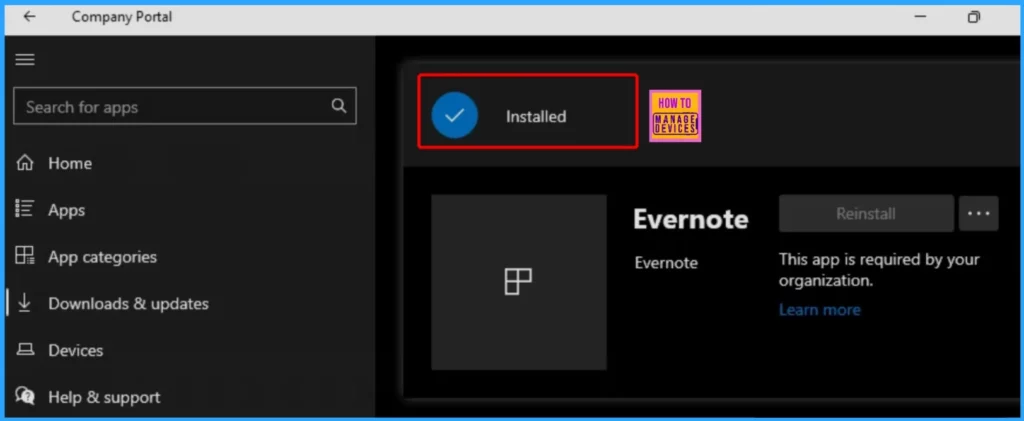
Task: Click the App categories grid icon
Action: (25, 256)
